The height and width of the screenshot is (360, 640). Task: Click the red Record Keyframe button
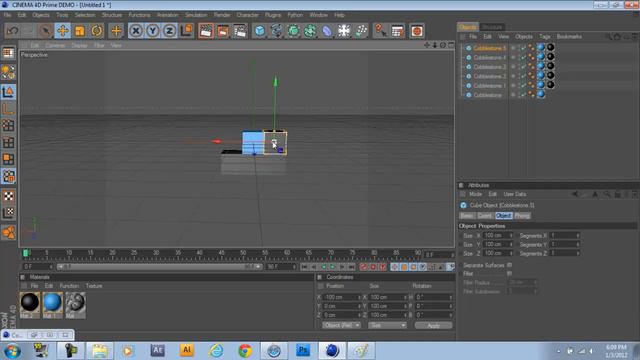point(363,267)
